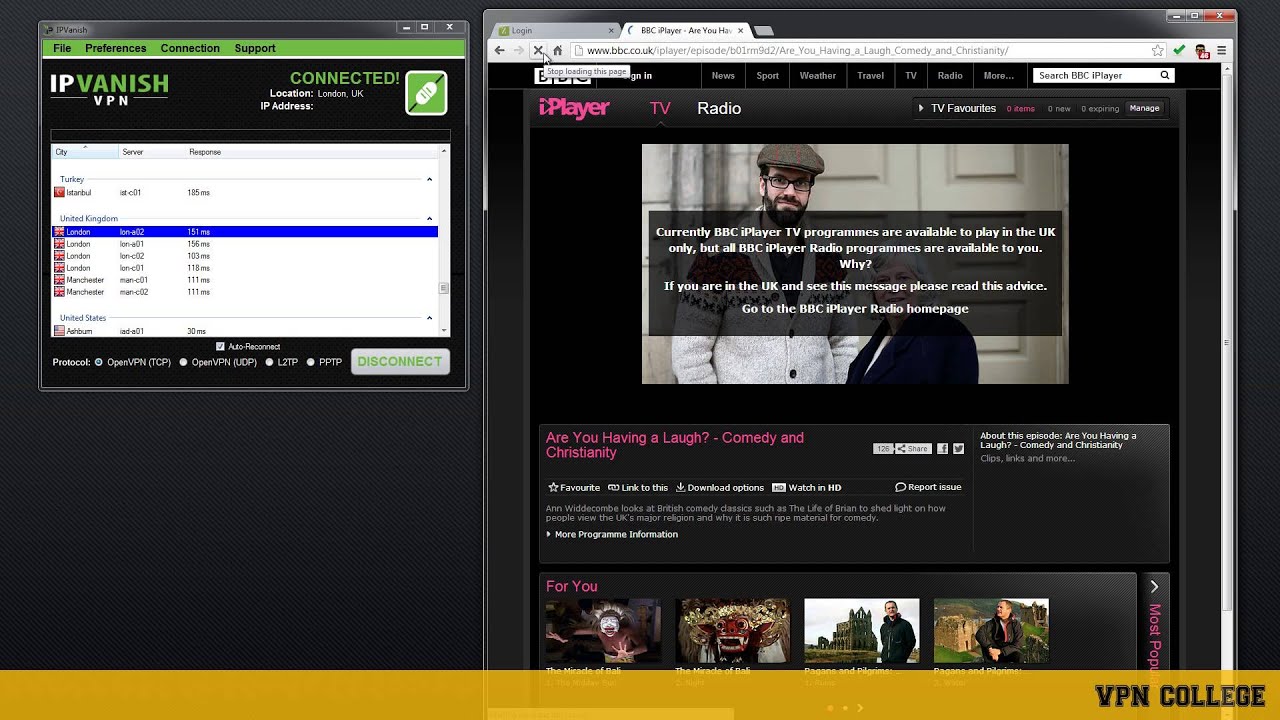The width and height of the screenshot is (1280, 720).
Task: Select the PPTP protocol
Action: coord(310,362)
